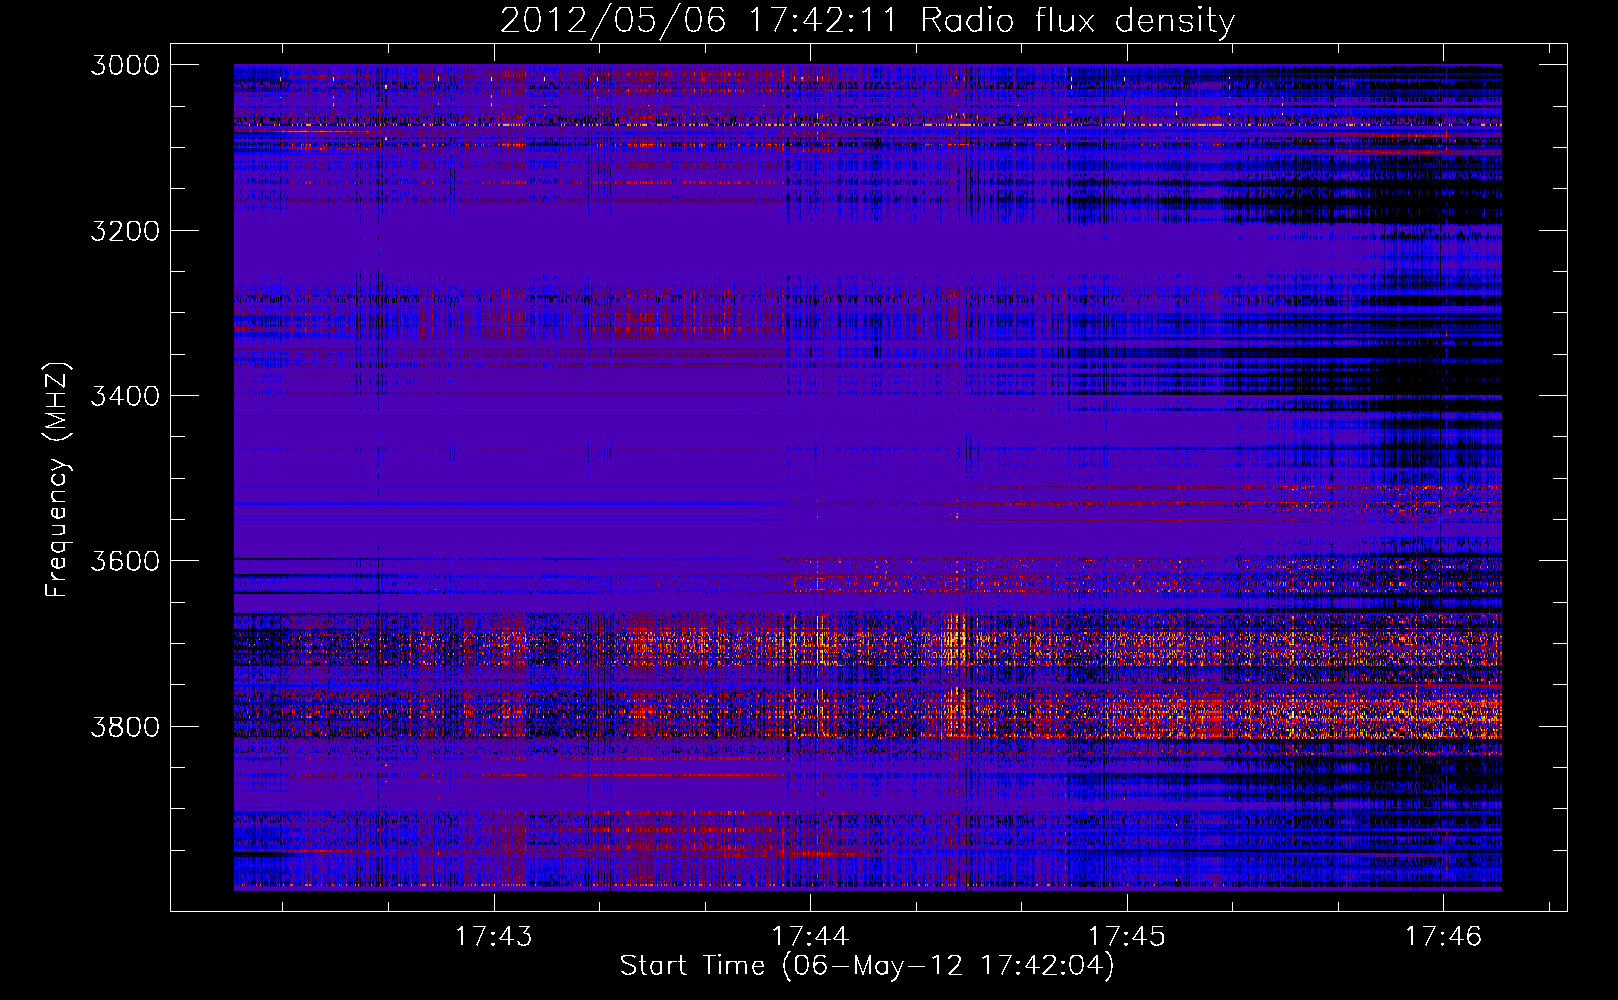
Task: Click the '17:43' time tick label
Action: (x=494, y=937)
